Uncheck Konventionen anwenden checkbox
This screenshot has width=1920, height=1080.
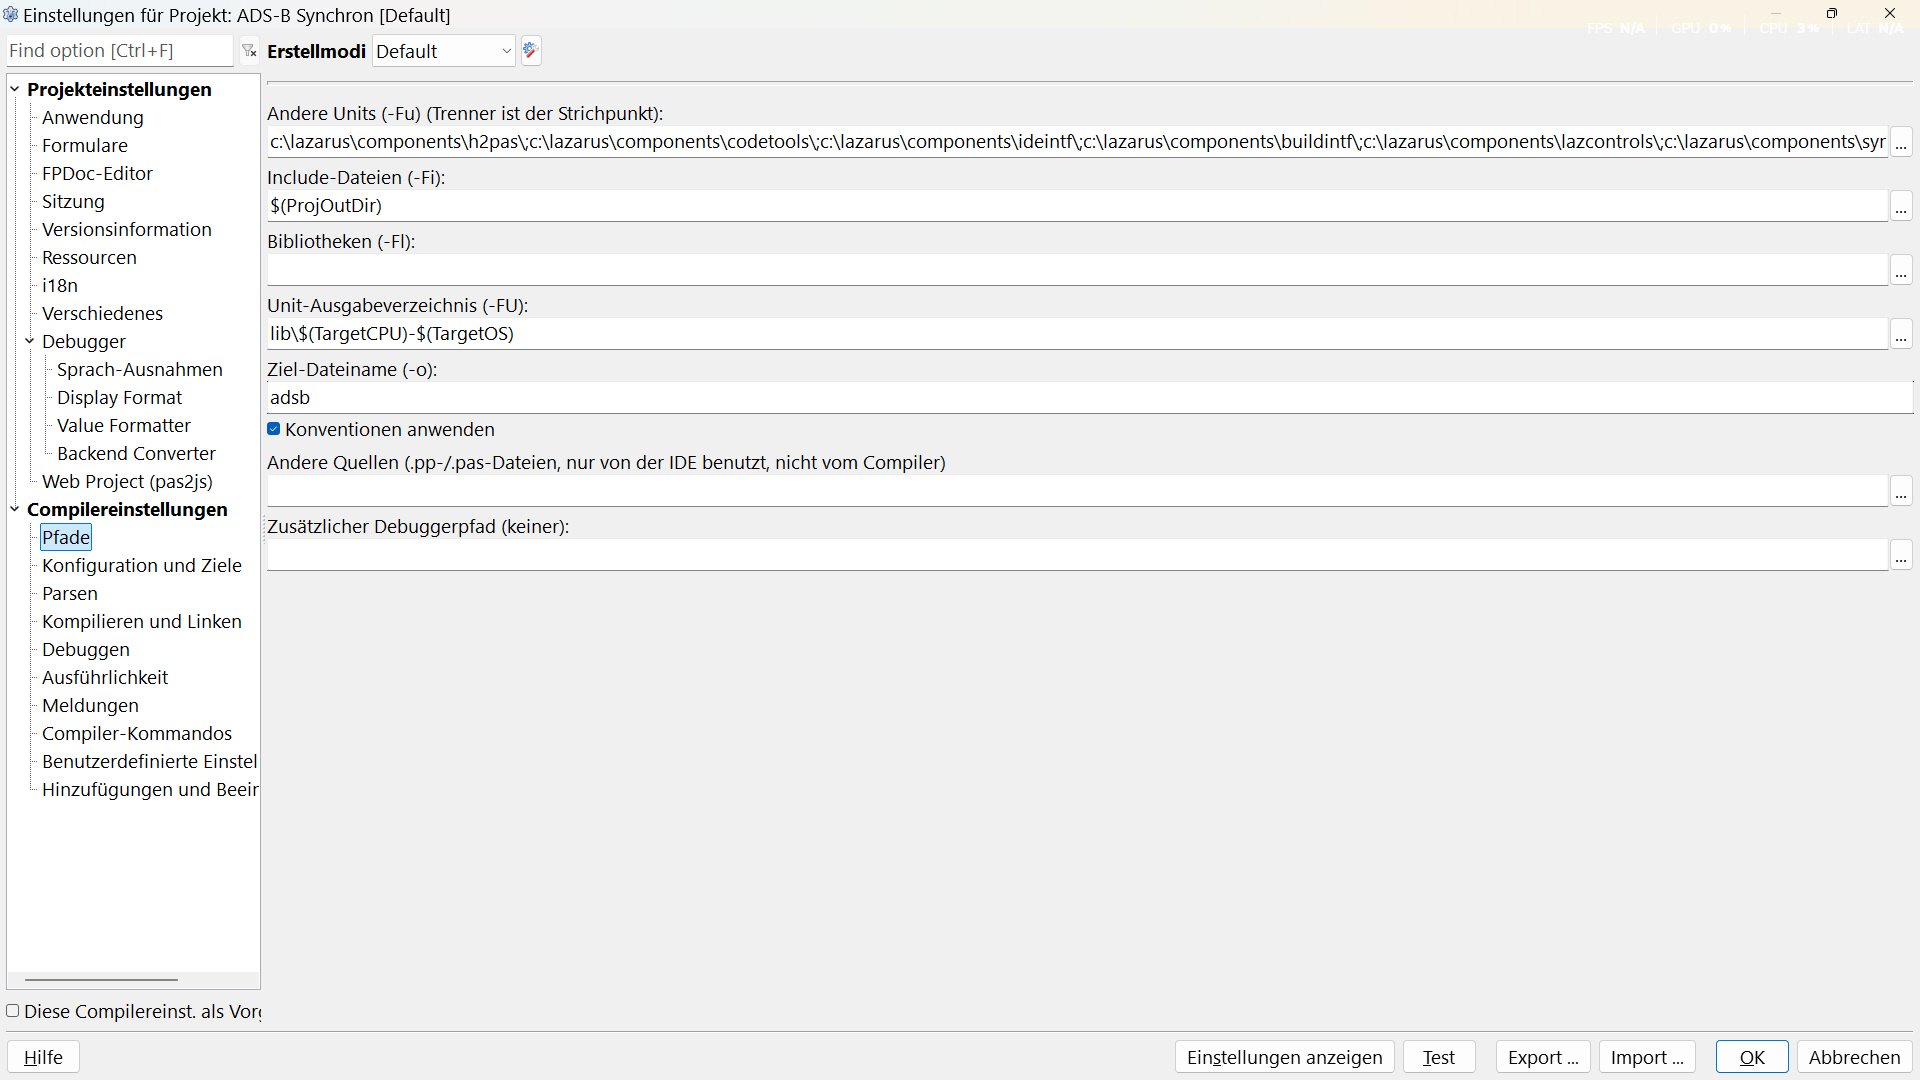pyautogui.click(x=274, y=429)
